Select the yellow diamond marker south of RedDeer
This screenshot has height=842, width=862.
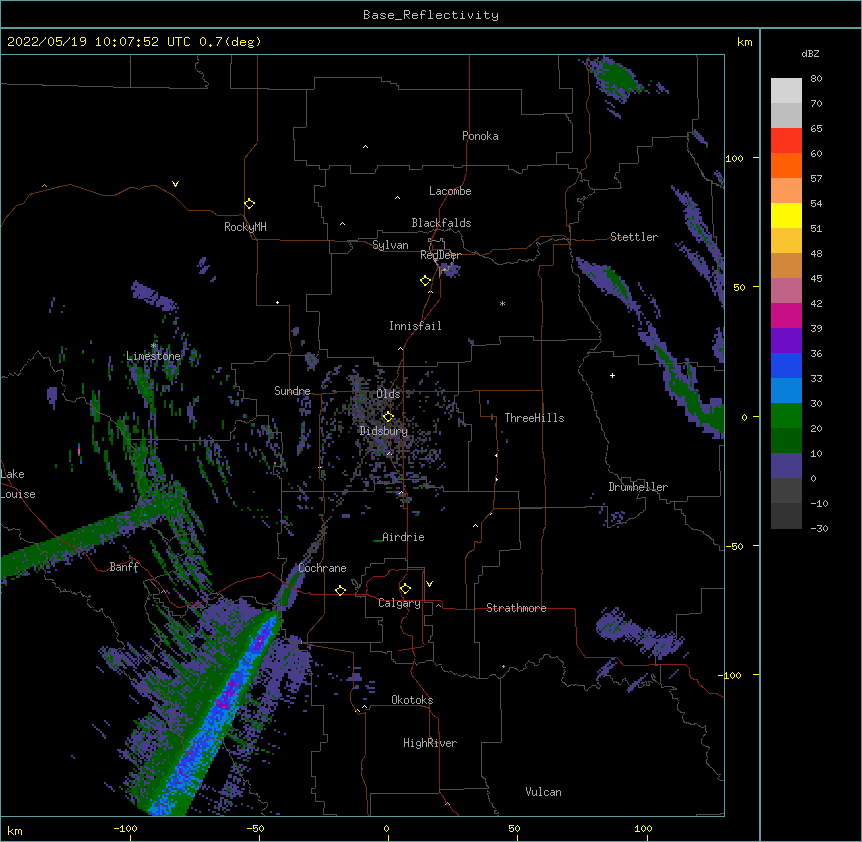pos(426,281)
